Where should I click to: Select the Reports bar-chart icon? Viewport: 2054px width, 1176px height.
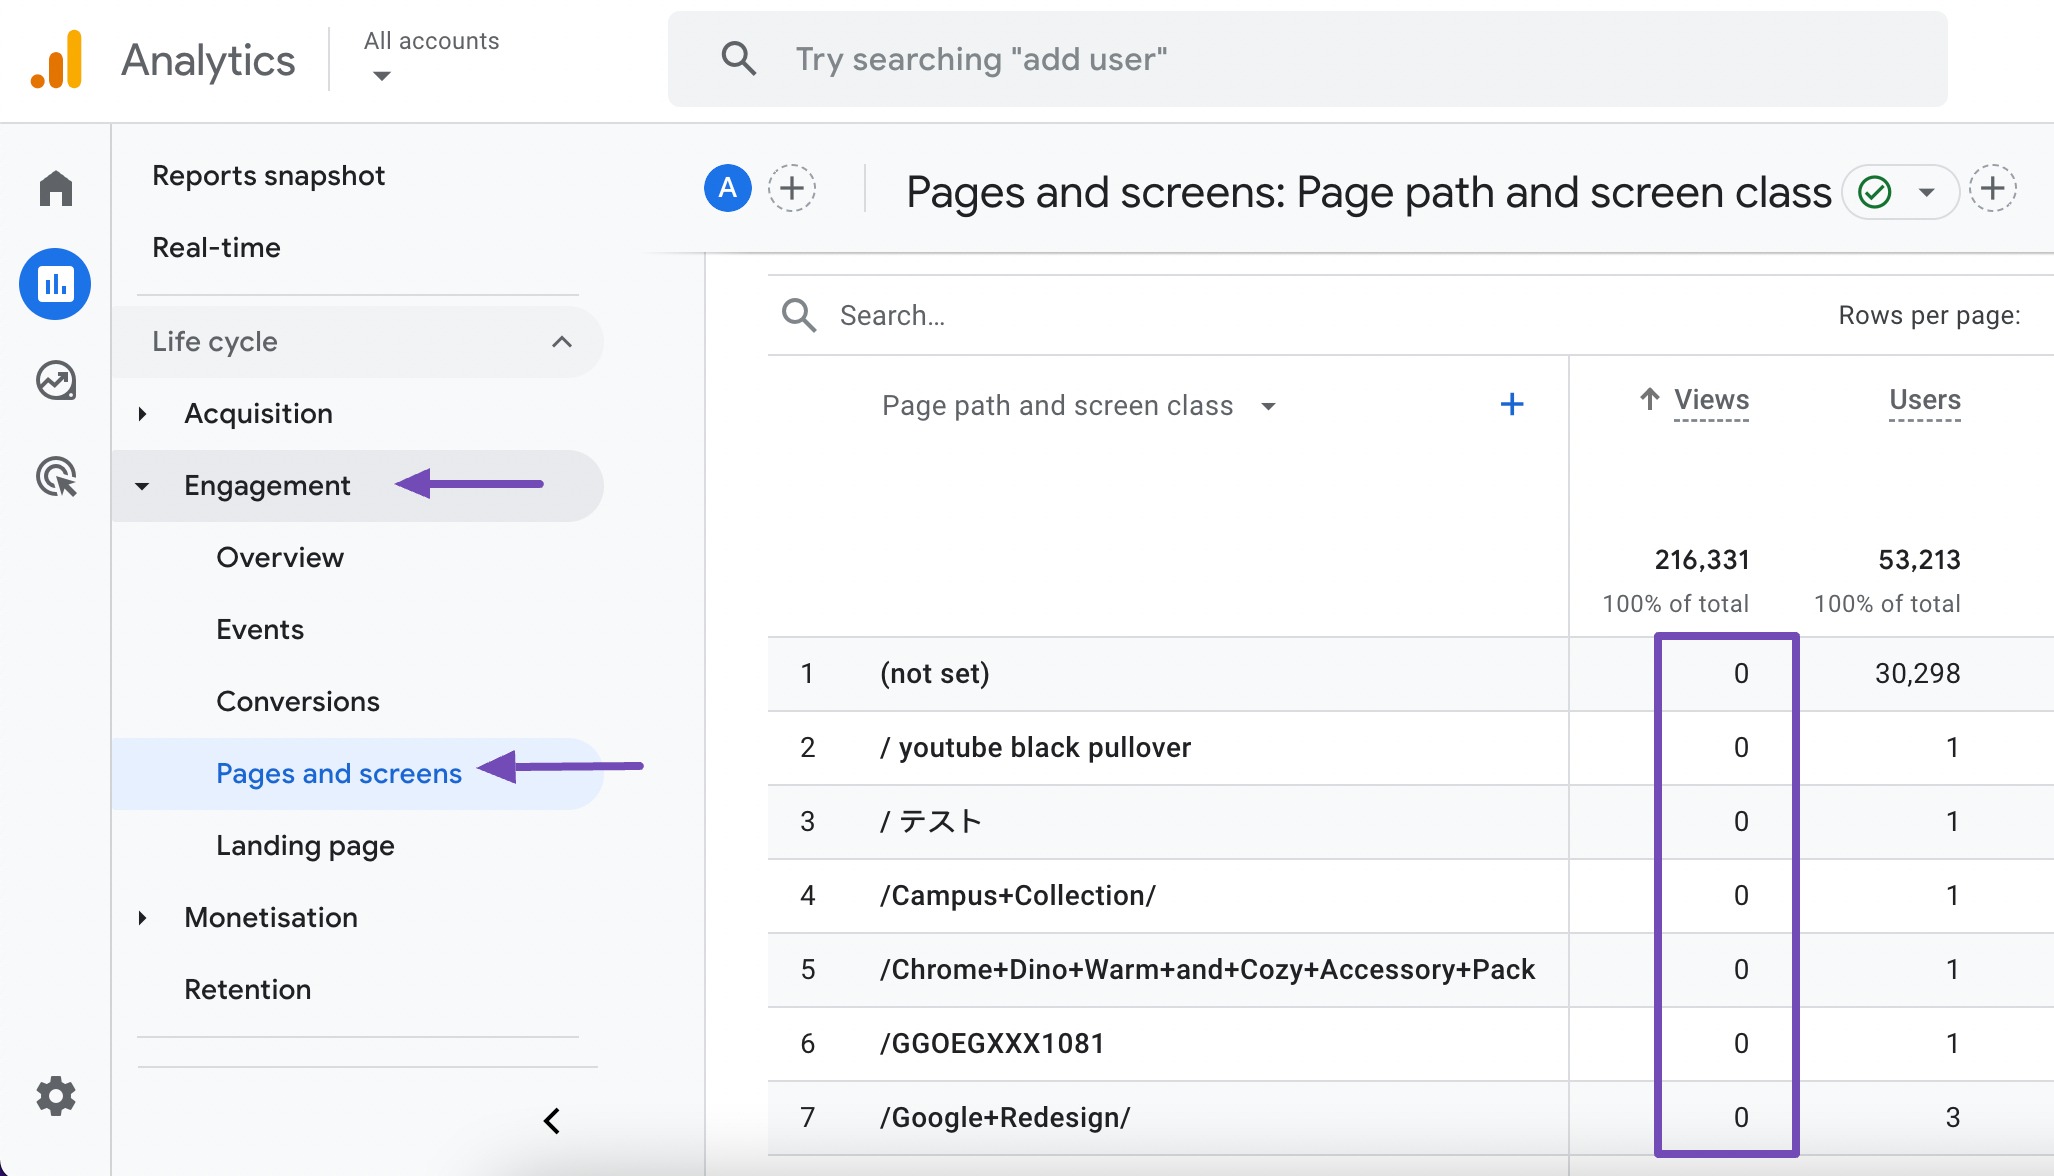click(55, 284)
